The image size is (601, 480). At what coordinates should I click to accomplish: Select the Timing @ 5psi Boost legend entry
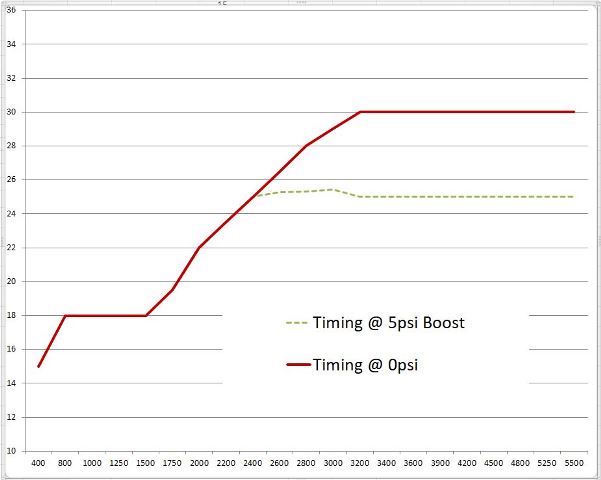coord(375,323)
